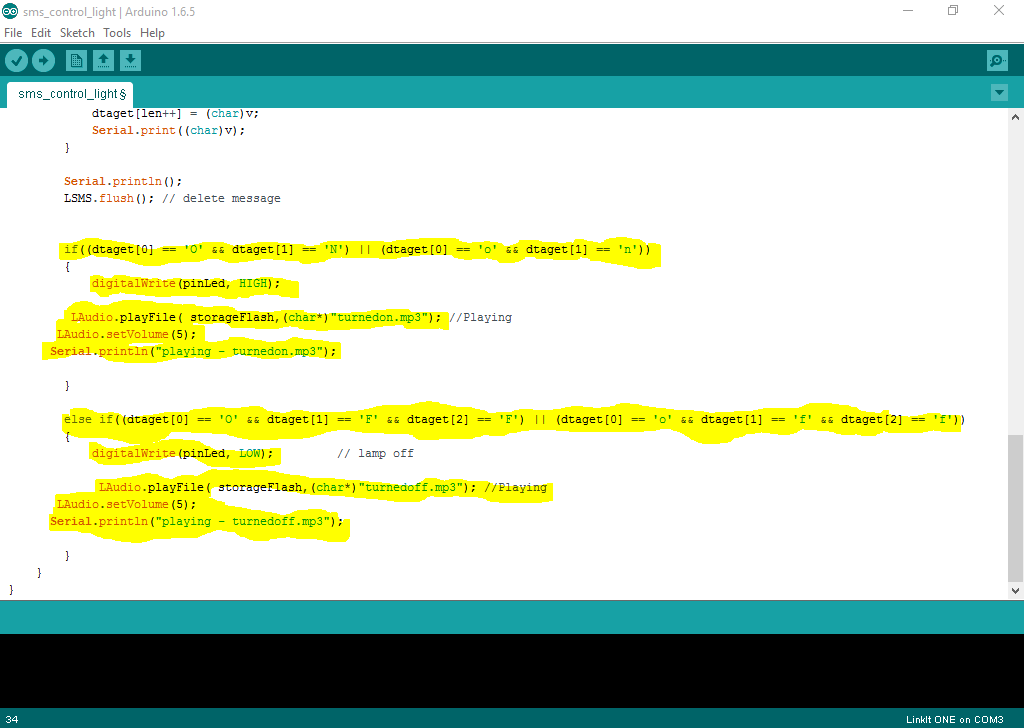Viewport: 1024px width, 728px height.
Task: Save the sketch with the Save icon
Action: click(130, 61)
